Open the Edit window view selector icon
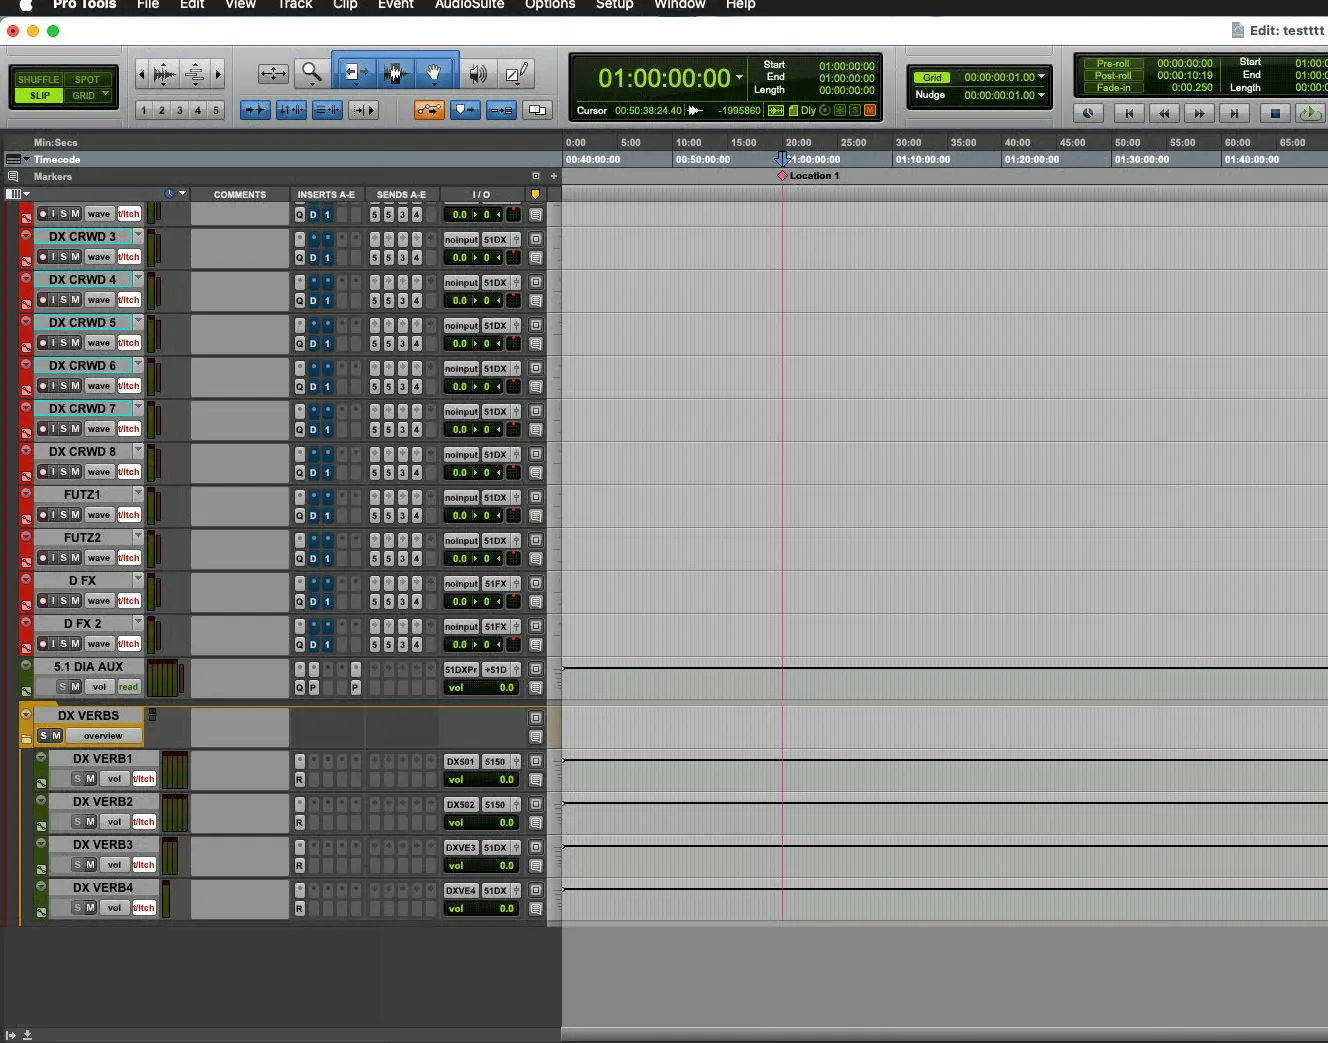This screenshot has height=1043, width=1328. tap(17, 194)
